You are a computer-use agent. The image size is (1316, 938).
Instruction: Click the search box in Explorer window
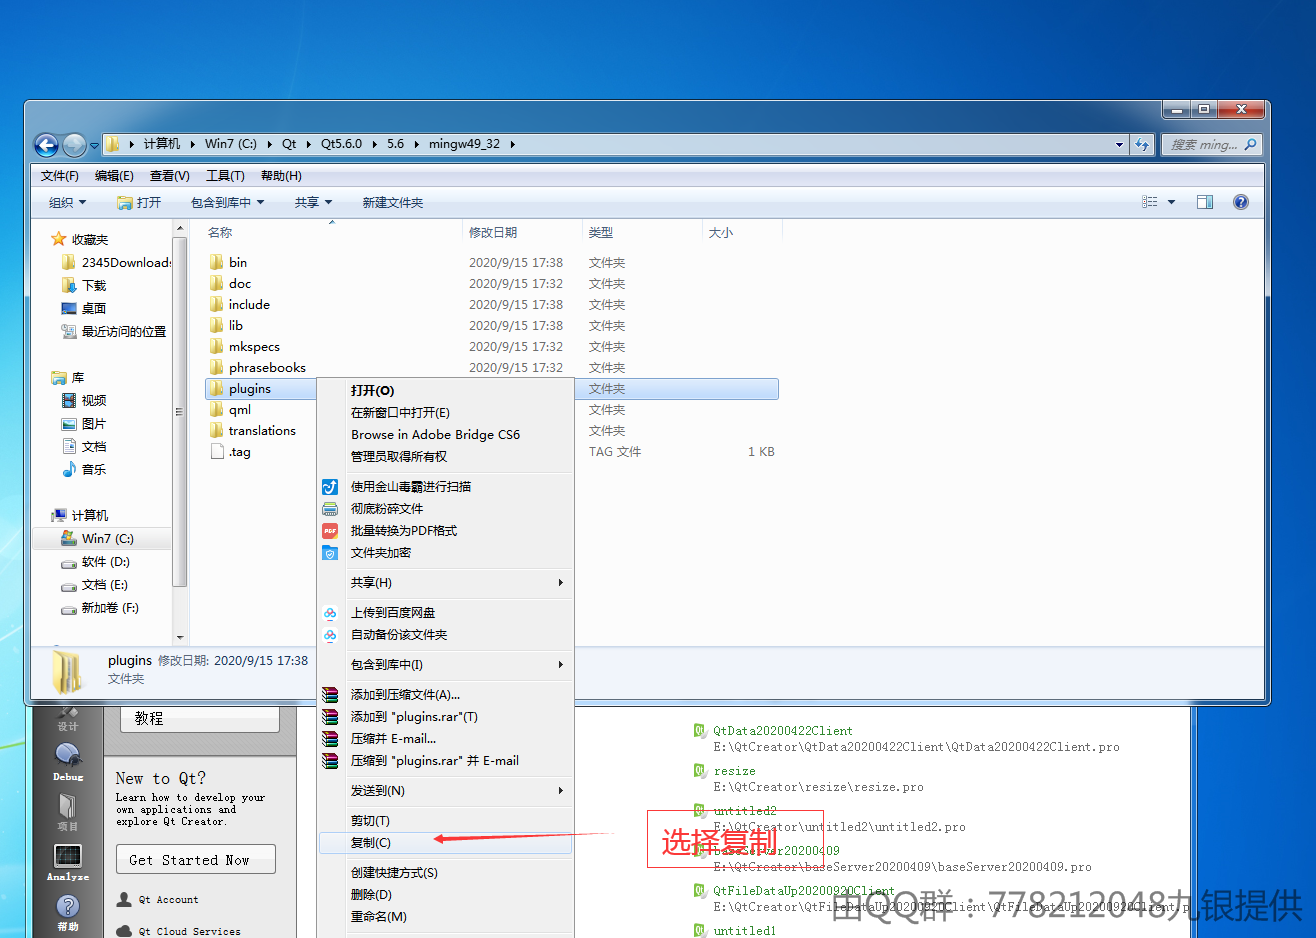1211,145
